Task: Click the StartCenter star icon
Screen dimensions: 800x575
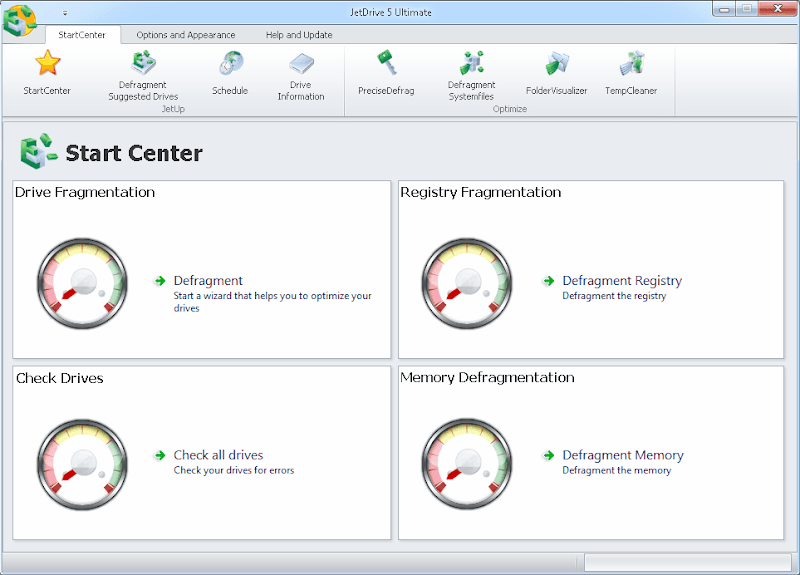Action: [x=47, y=64]
